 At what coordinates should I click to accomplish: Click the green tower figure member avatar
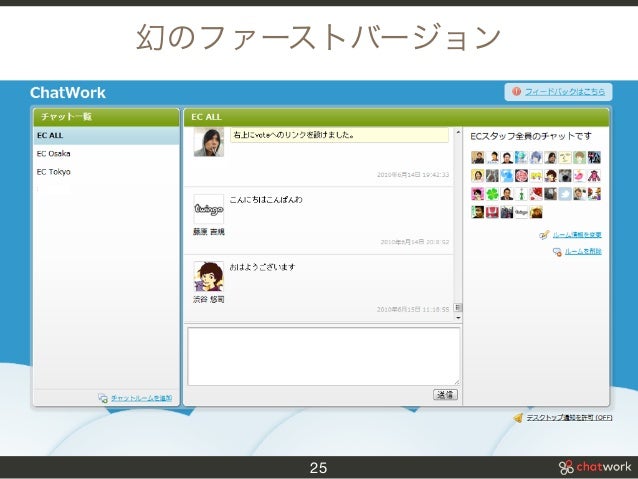[521, 194]
